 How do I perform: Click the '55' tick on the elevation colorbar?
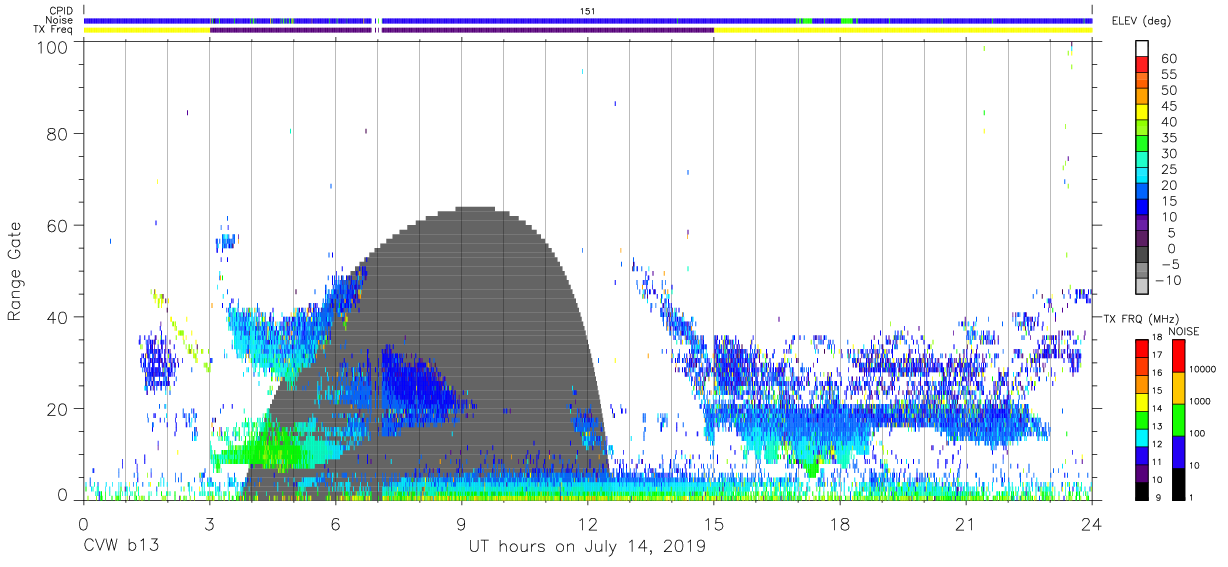[1168, 75]
